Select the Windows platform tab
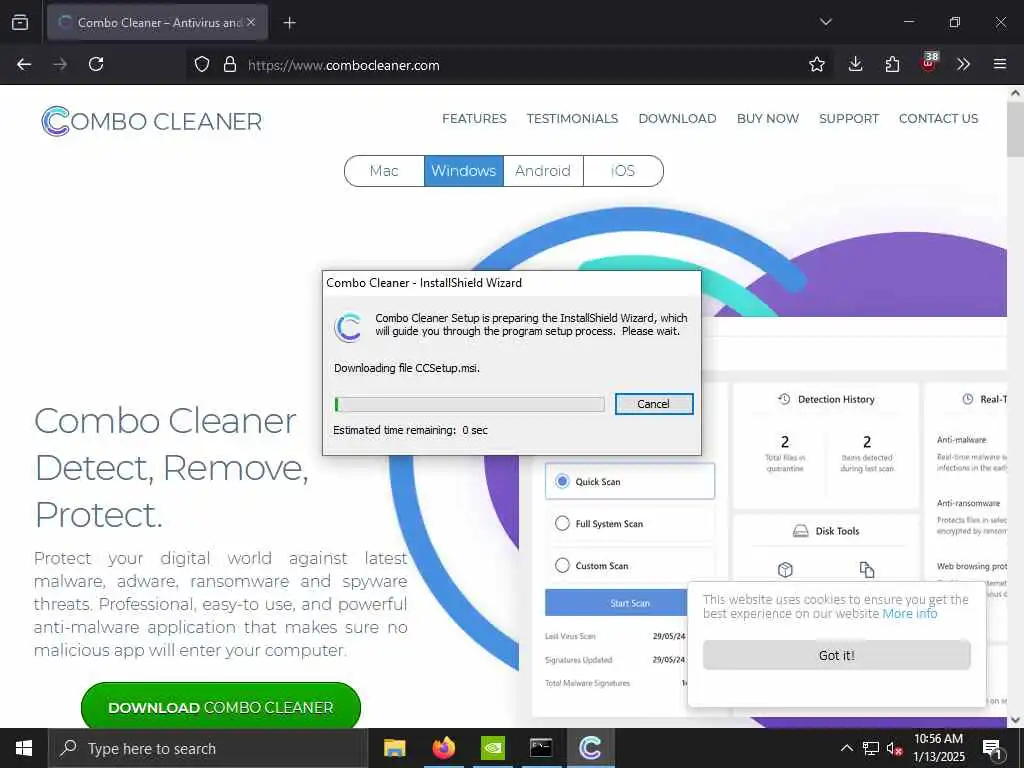The image size is (1024, 768). click(464, 171)
